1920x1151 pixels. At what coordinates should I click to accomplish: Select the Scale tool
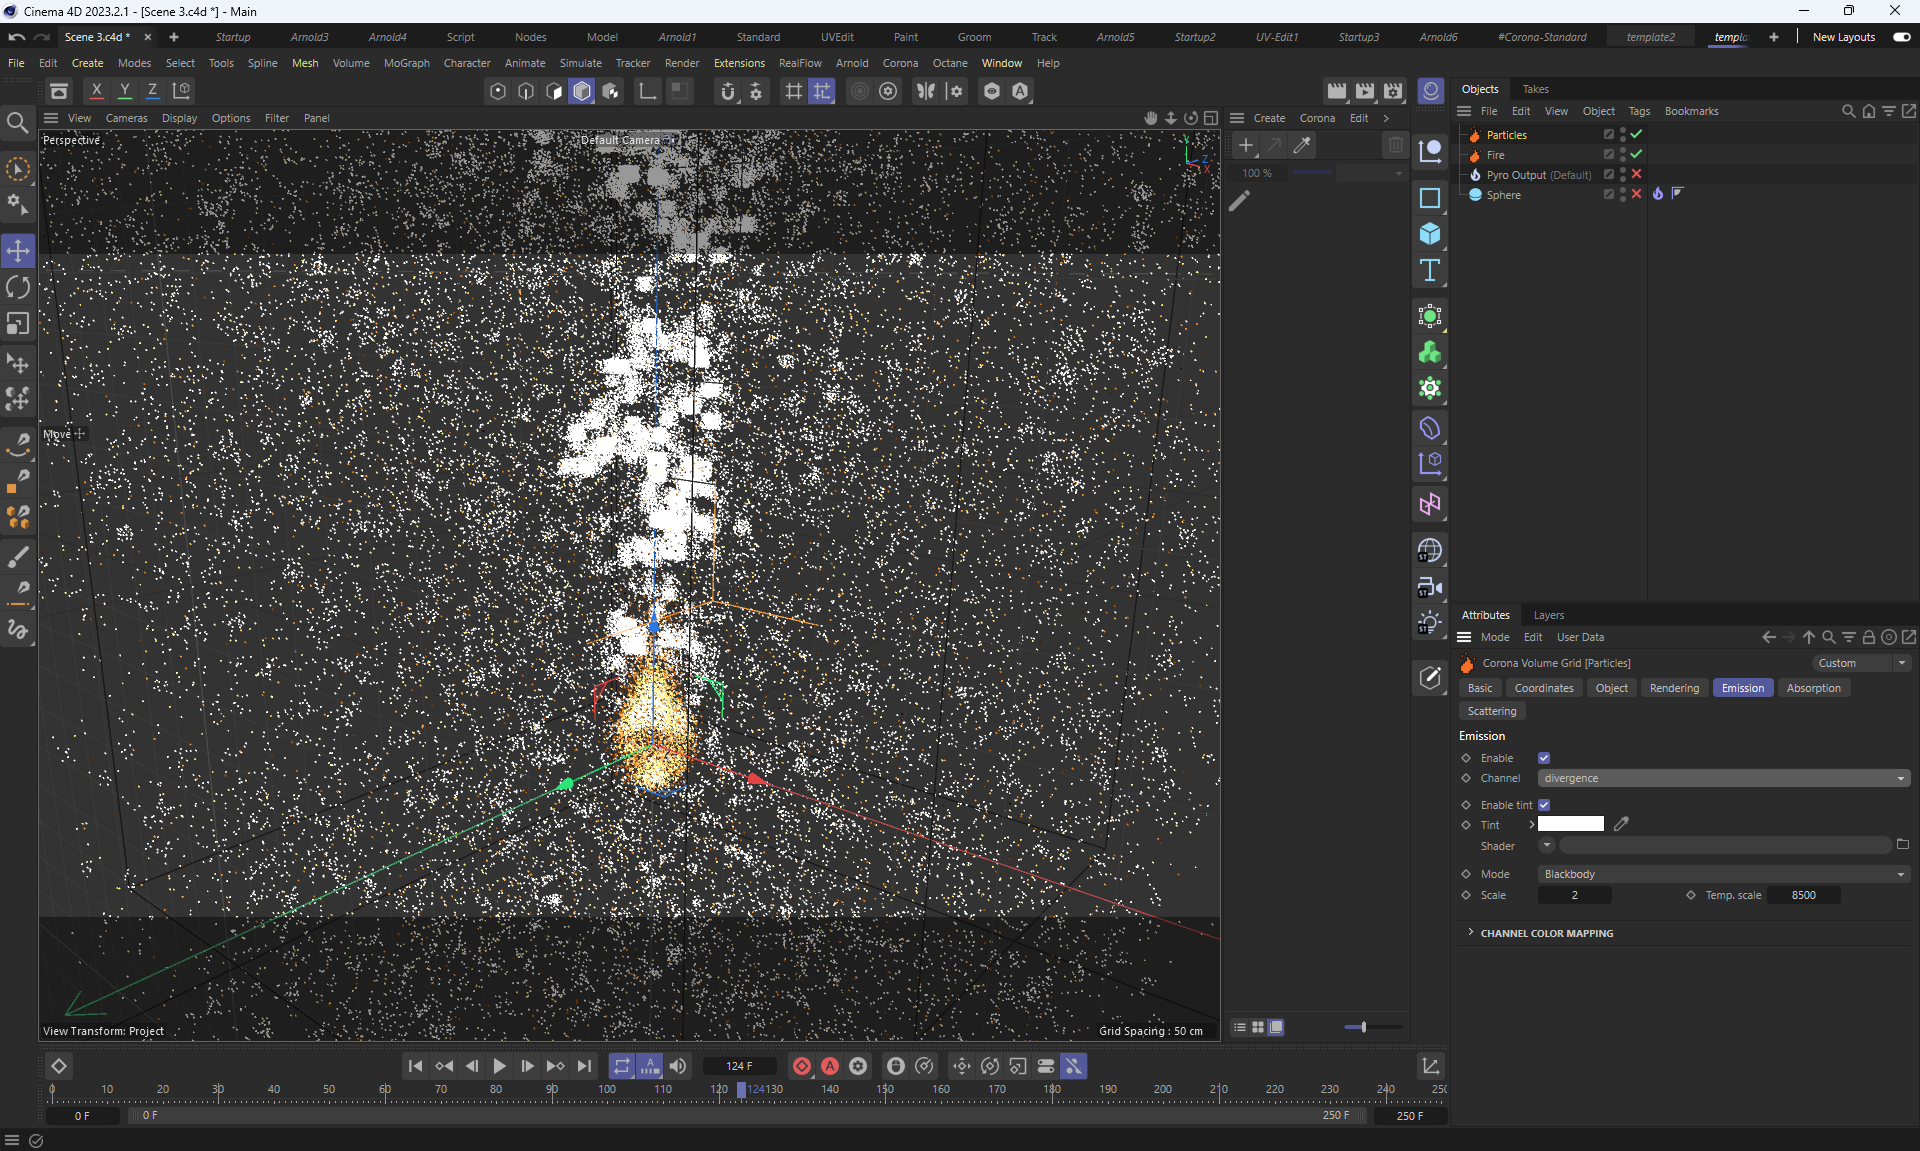click(18, 324)
